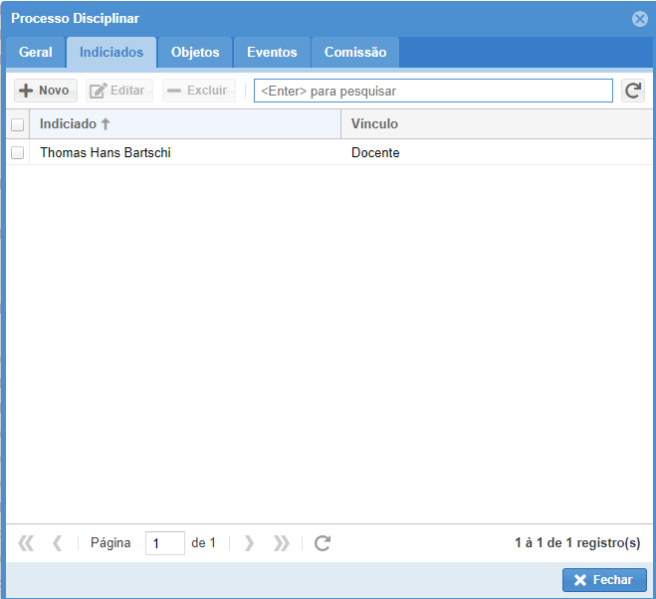Screen dimensions: 656x599
Task: Close the Processo Disciplinar dialog
Action: pos(639,19)
